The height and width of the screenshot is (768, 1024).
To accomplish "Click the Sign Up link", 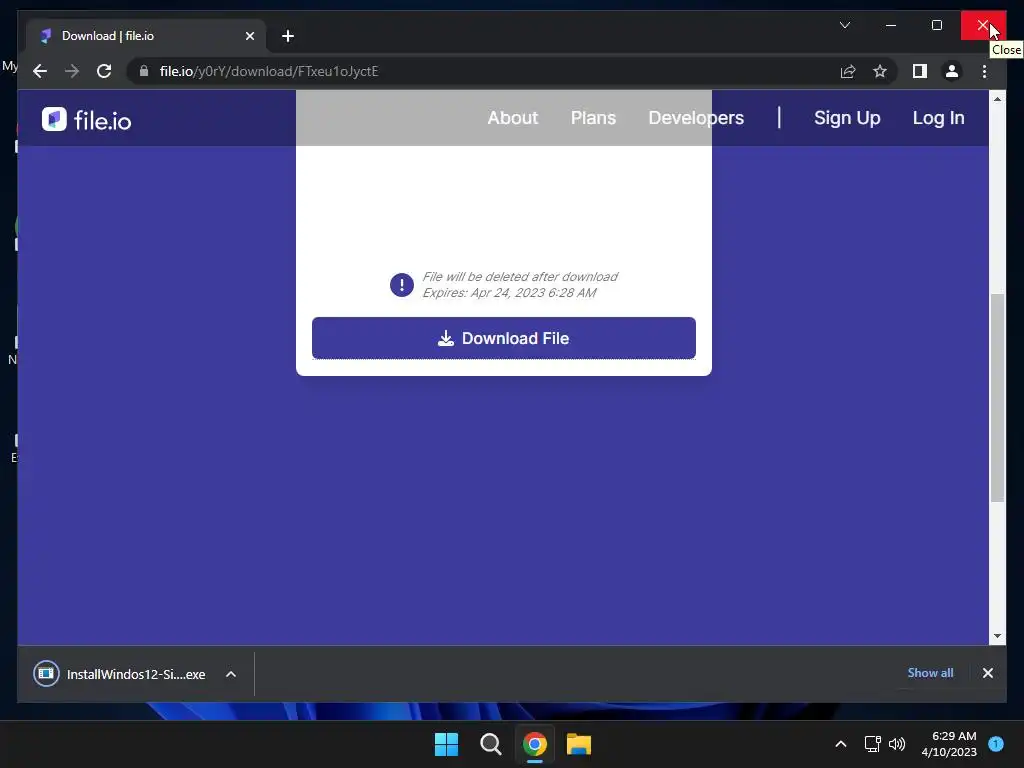I will click(847, 118).
